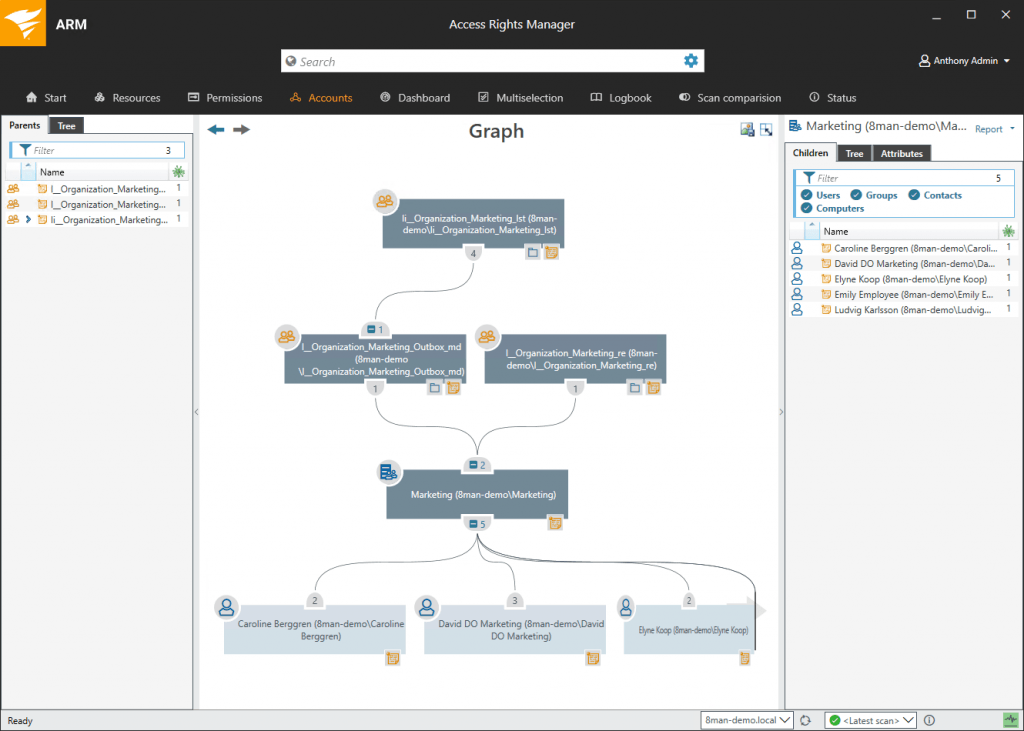
Task: Click the fit graph to window icon
Action: (766, 129)
